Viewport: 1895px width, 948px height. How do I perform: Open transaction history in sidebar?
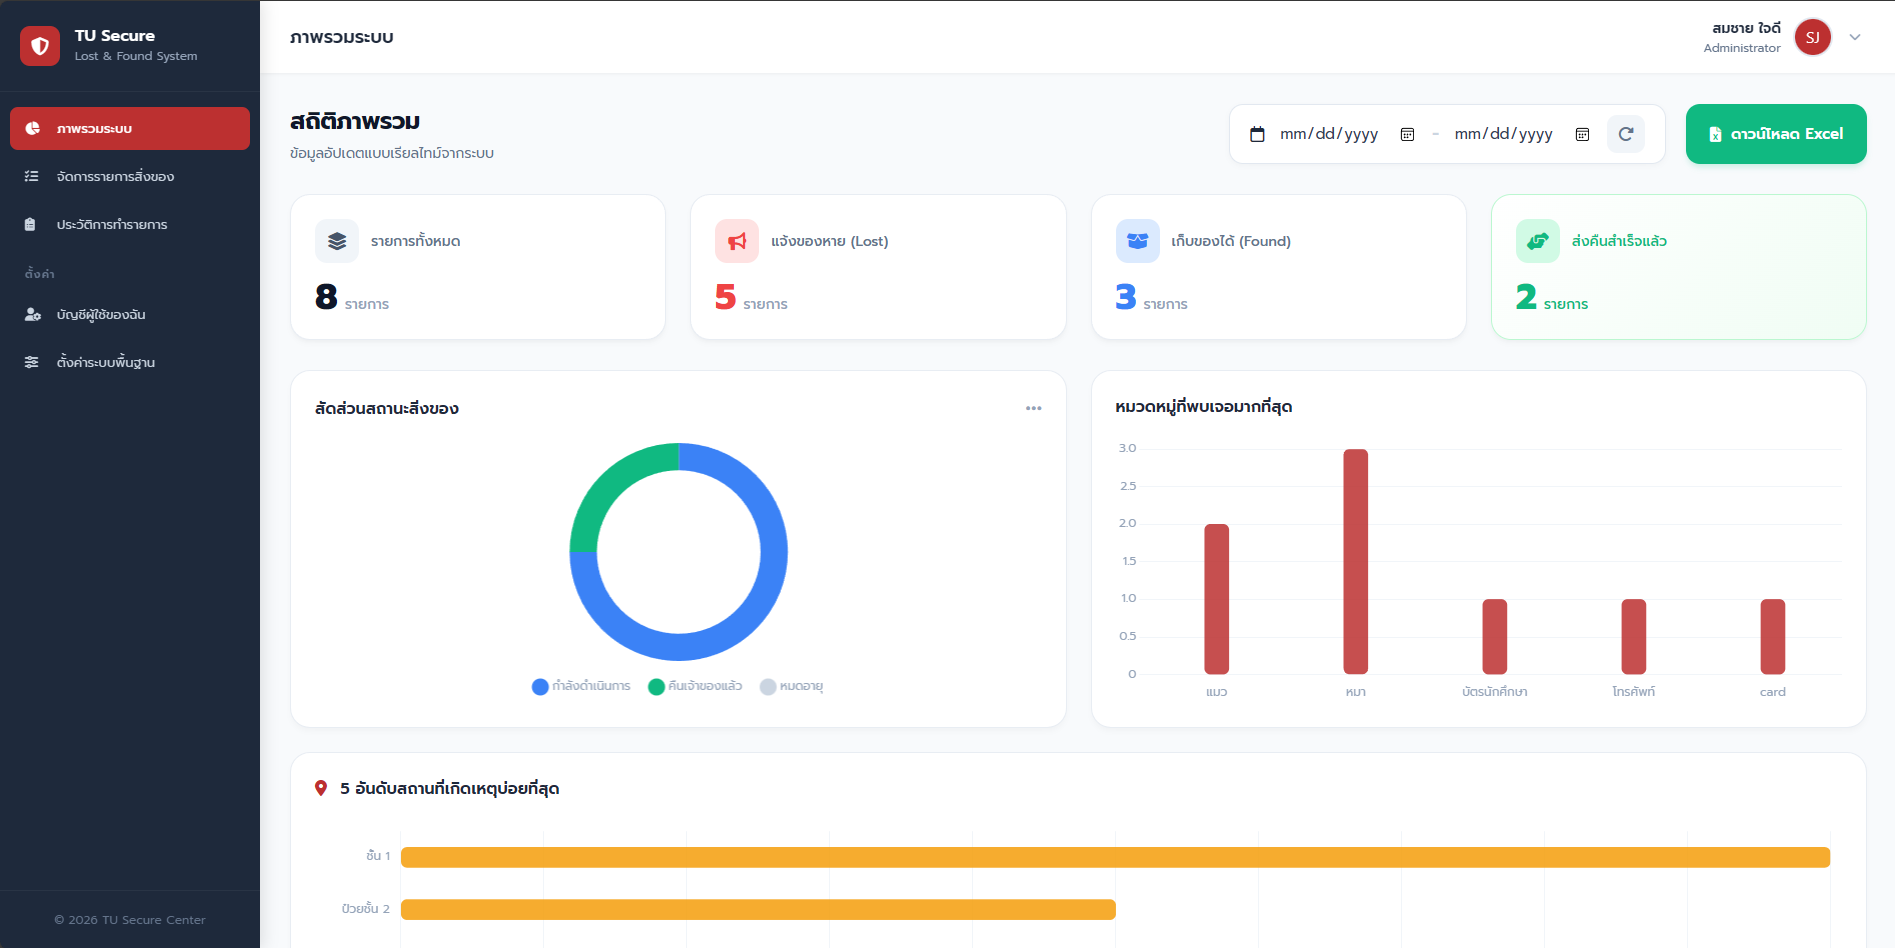click(111, 225)
